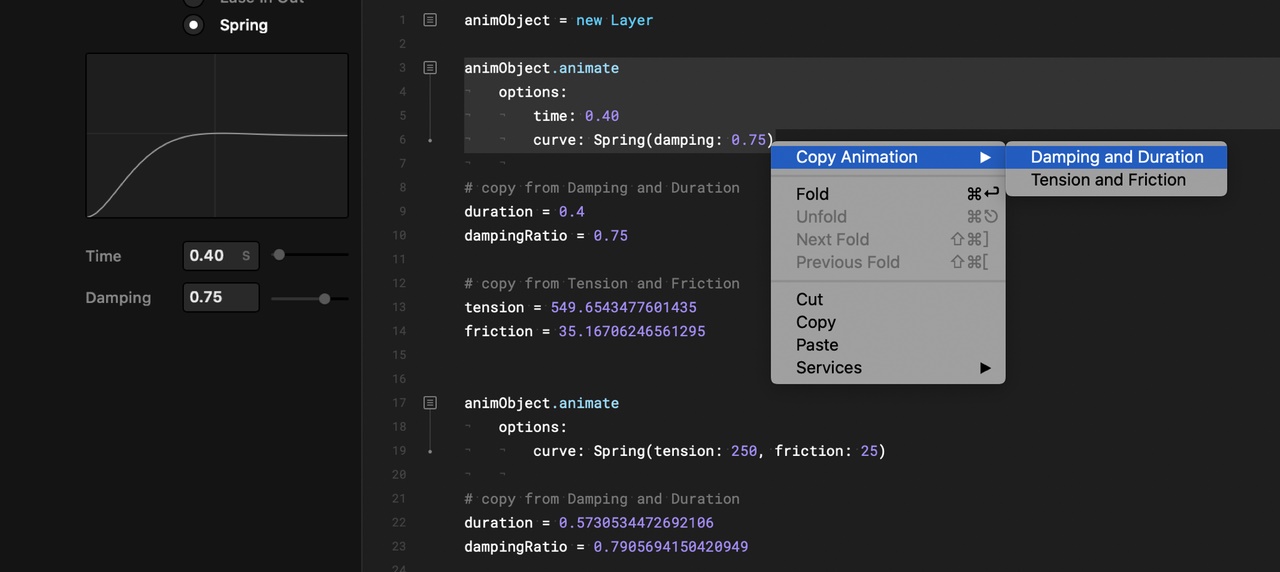
Task: Choose Cut from the context menu
Action: pos(810,299)
